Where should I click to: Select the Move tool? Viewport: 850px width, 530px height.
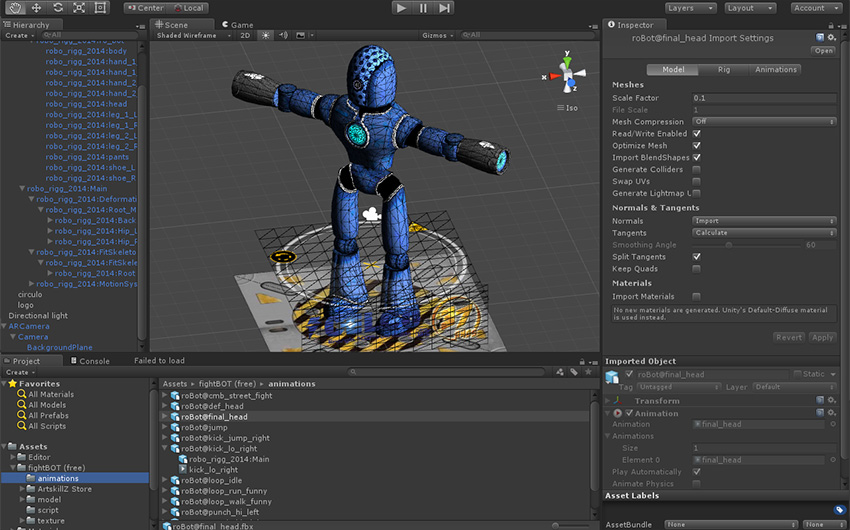point(36,8)
